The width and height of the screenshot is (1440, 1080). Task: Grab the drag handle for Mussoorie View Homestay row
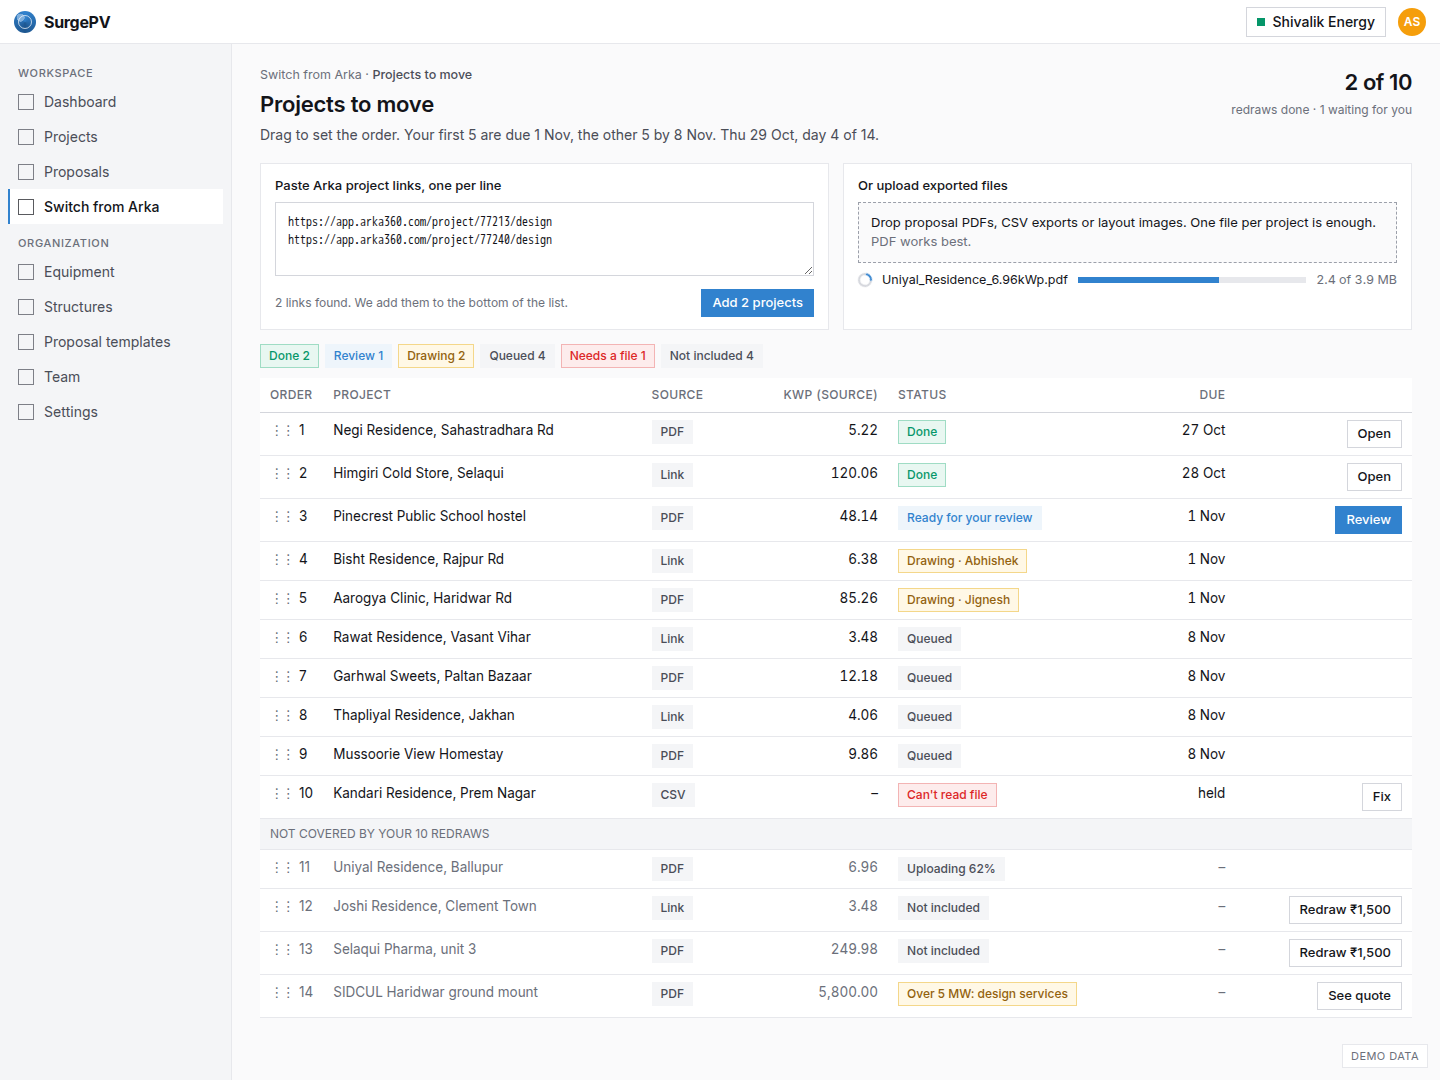(282, 754)
